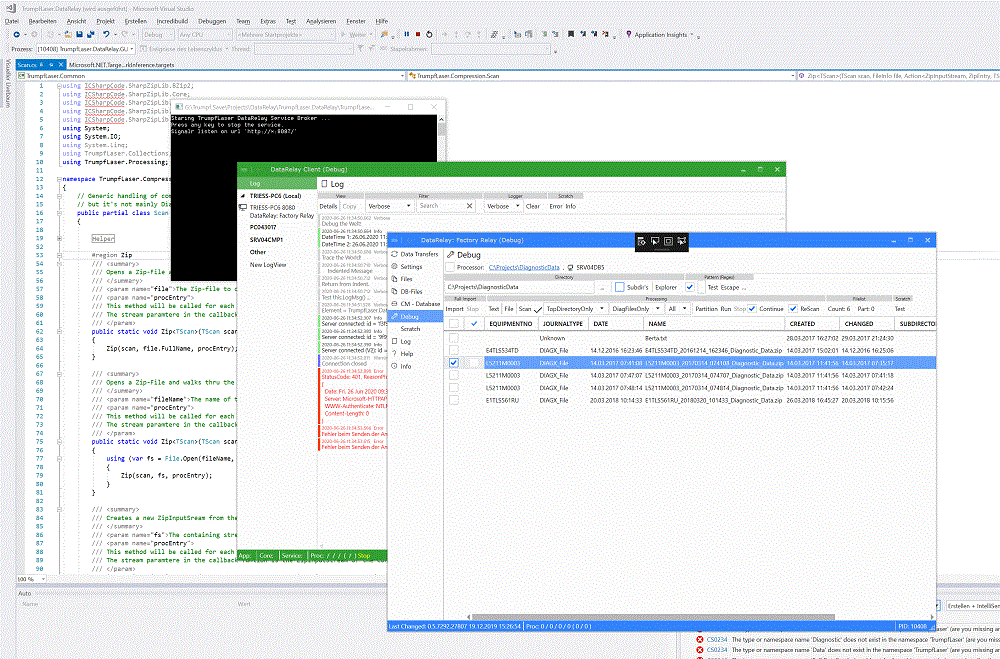Toggle checked box before Test in Pattern section
The width and height of the screenshot is (1000, 659).
(x=689, y=287)
